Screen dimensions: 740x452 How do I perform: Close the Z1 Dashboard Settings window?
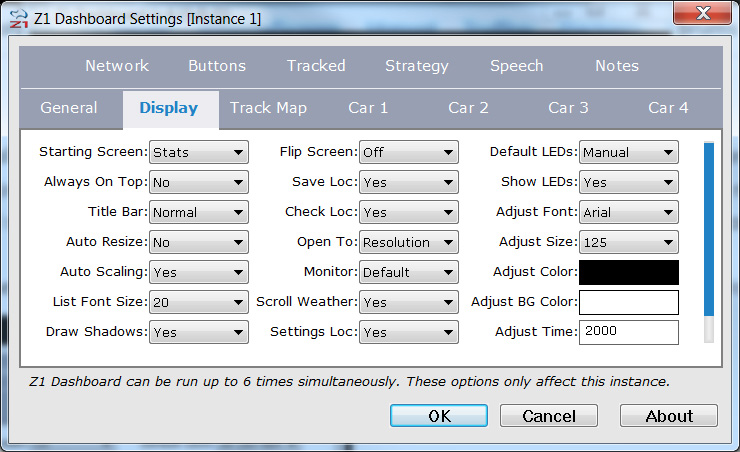(703, 13)
